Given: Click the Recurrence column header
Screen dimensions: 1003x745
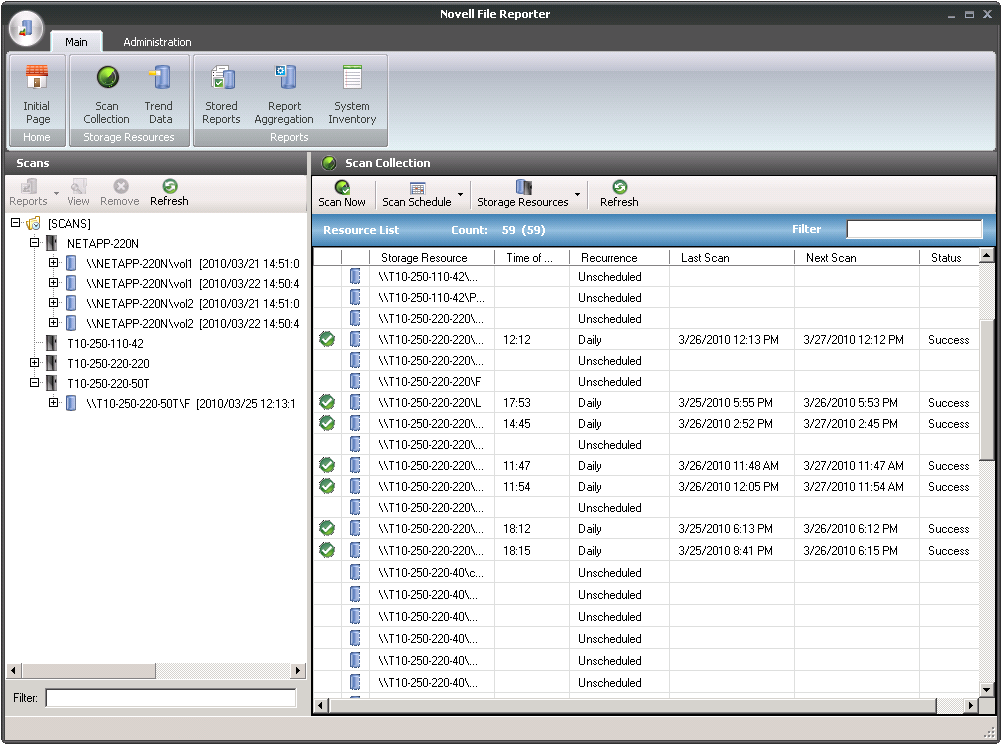Looking at the screenshot, I should click(x=609, y=258).
